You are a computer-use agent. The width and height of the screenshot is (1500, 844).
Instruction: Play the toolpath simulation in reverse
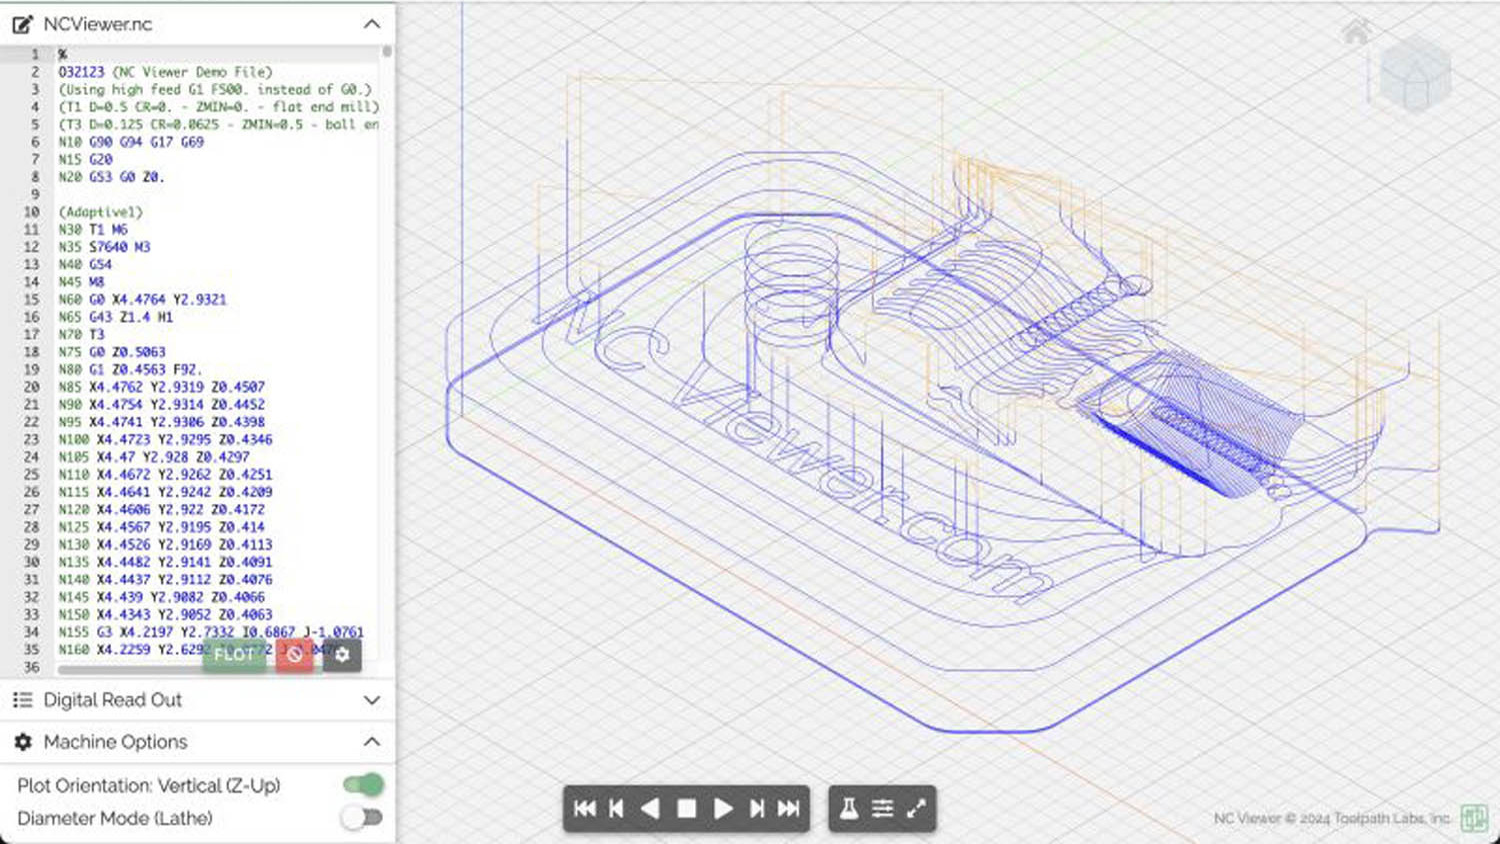[x=651, y=809]
